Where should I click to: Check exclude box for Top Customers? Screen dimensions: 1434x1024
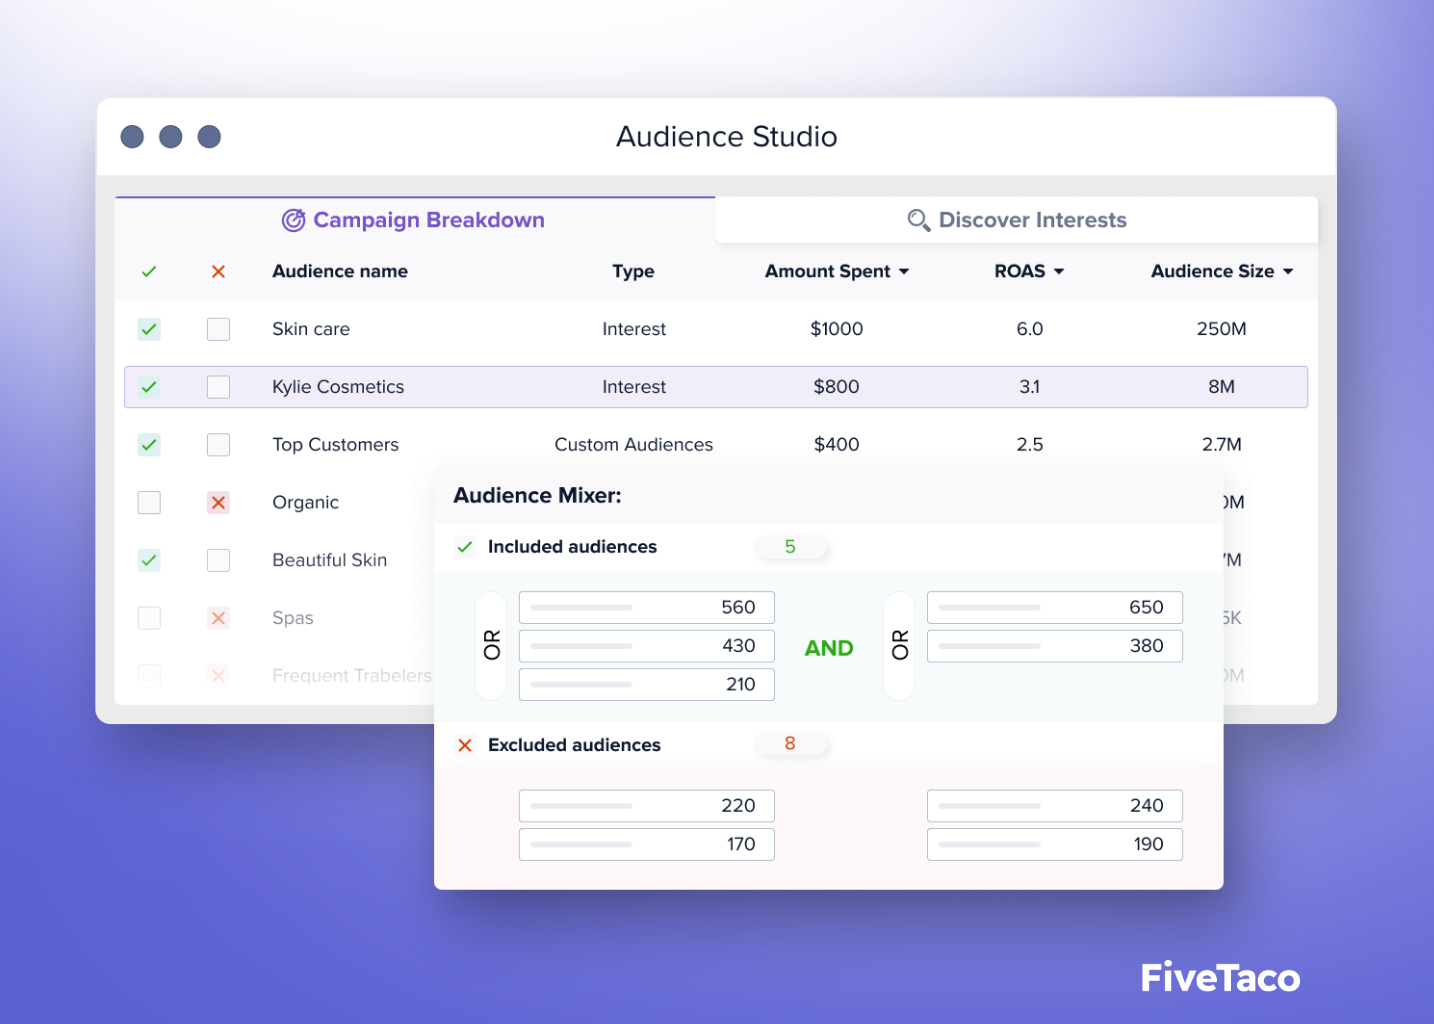point(218,445)
